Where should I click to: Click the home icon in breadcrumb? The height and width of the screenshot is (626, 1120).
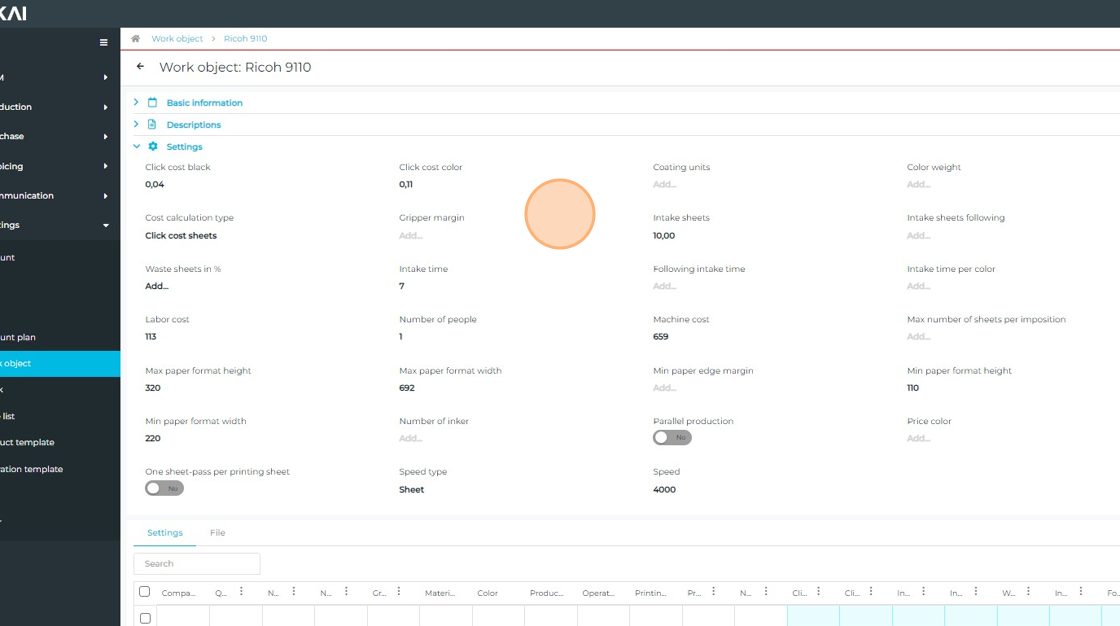(135, 39)
